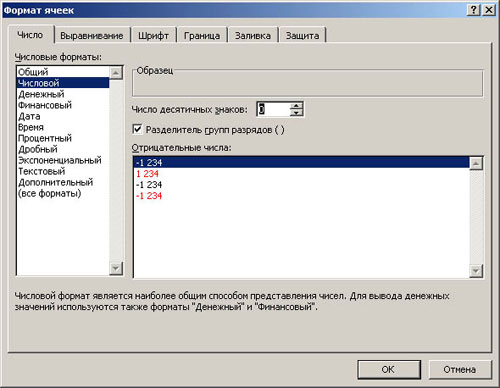Viewport: 500px width, 388px height.
Task: Select the Время format
Action: click(63, 127)
